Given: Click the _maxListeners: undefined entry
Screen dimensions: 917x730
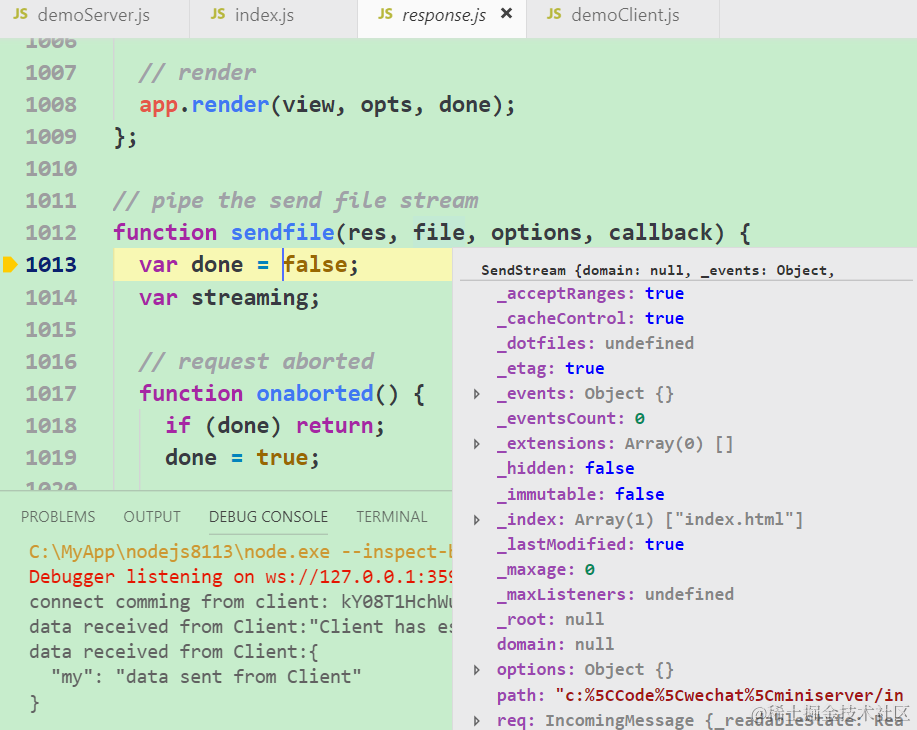Looking at the screenshot, I should pyautogui.click(x=615, y=595).
